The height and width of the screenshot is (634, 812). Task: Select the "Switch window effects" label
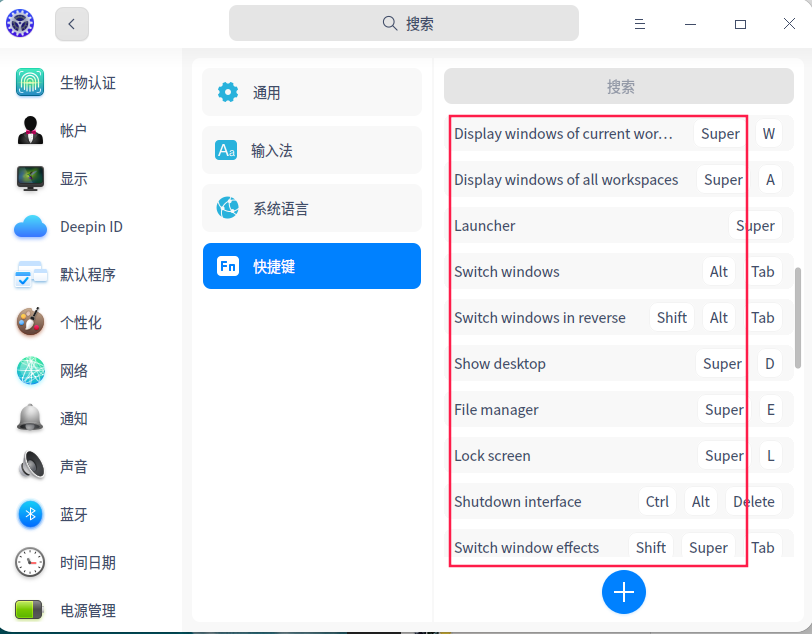tap(526, 547)
